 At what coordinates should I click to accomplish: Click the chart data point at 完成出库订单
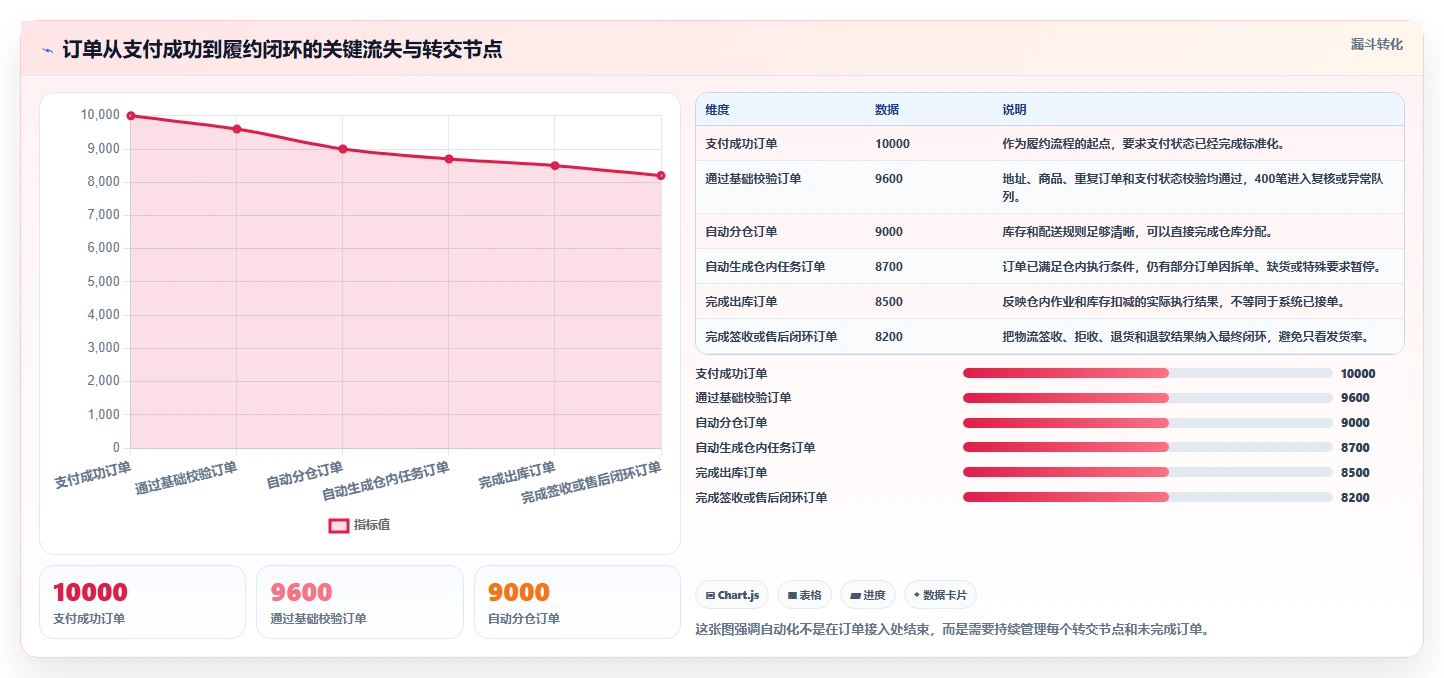click(555, 166)
